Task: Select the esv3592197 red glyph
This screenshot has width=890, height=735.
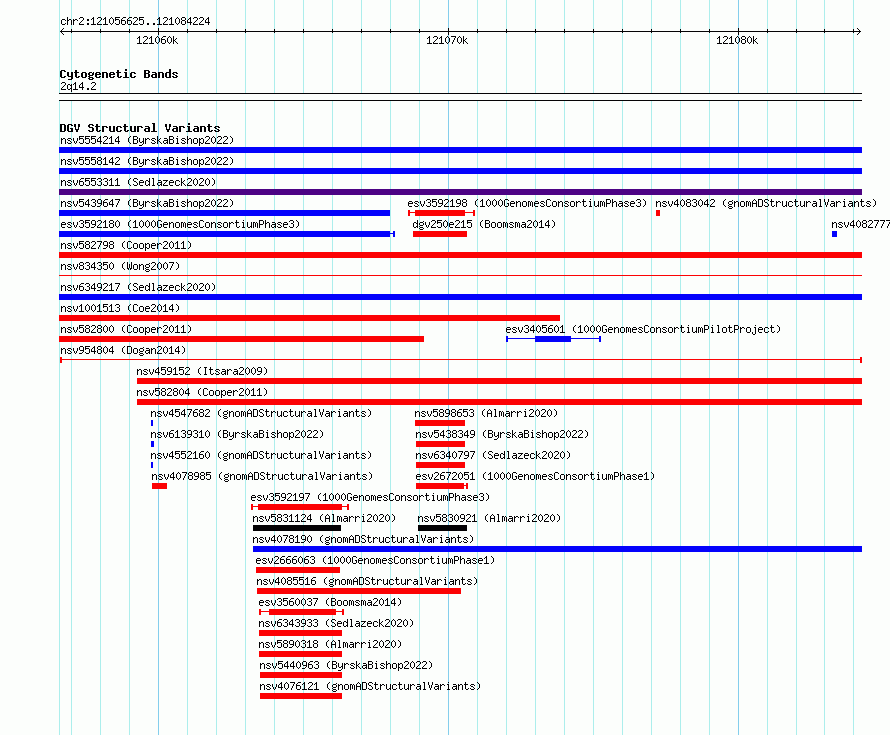Action: tap(300, 507)
